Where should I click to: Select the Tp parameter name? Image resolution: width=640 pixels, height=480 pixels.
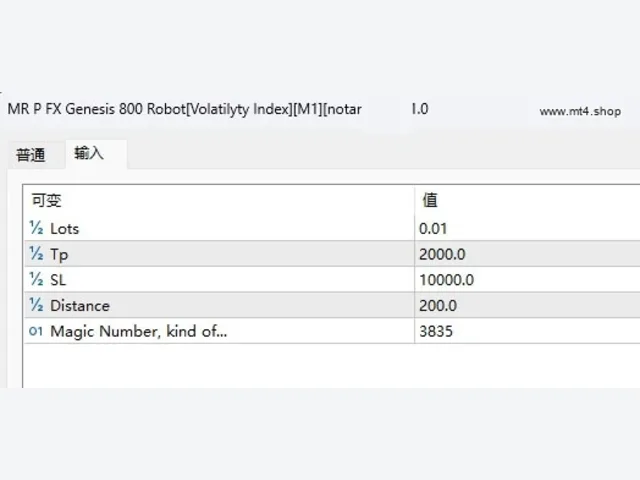pos(59,254)
